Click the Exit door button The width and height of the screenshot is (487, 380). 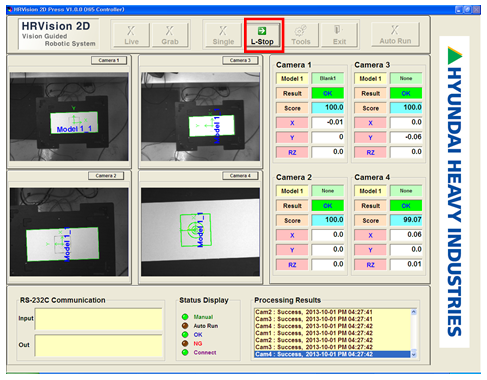point(339,35)
